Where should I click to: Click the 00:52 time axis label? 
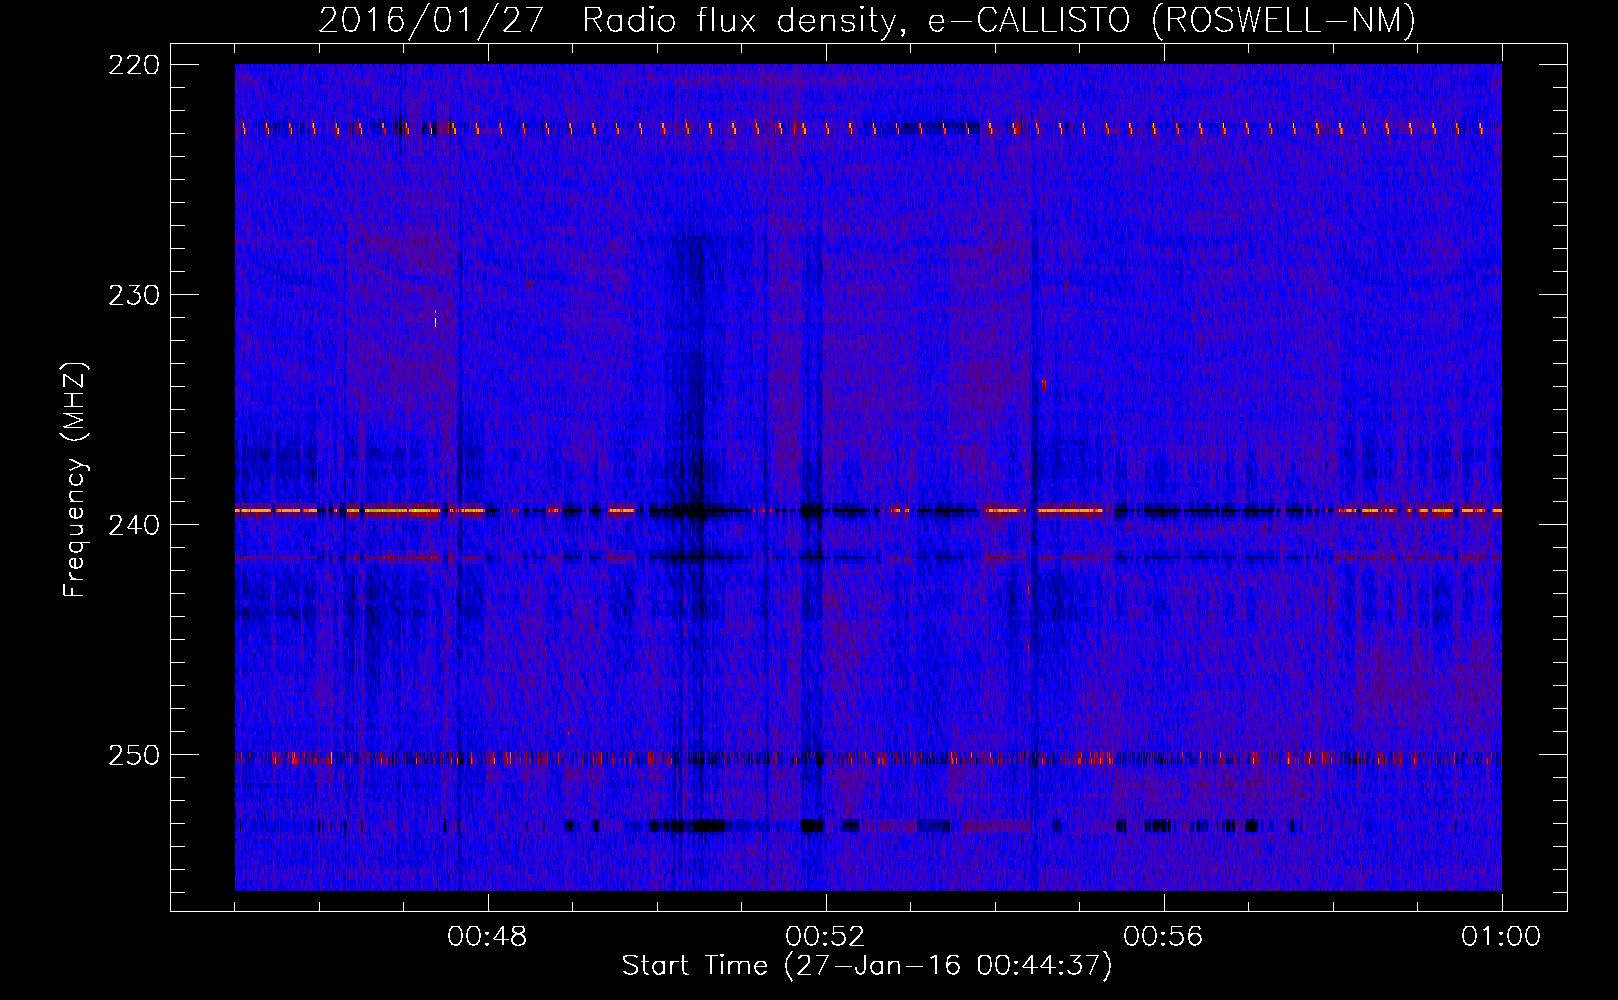pos(825,937)
